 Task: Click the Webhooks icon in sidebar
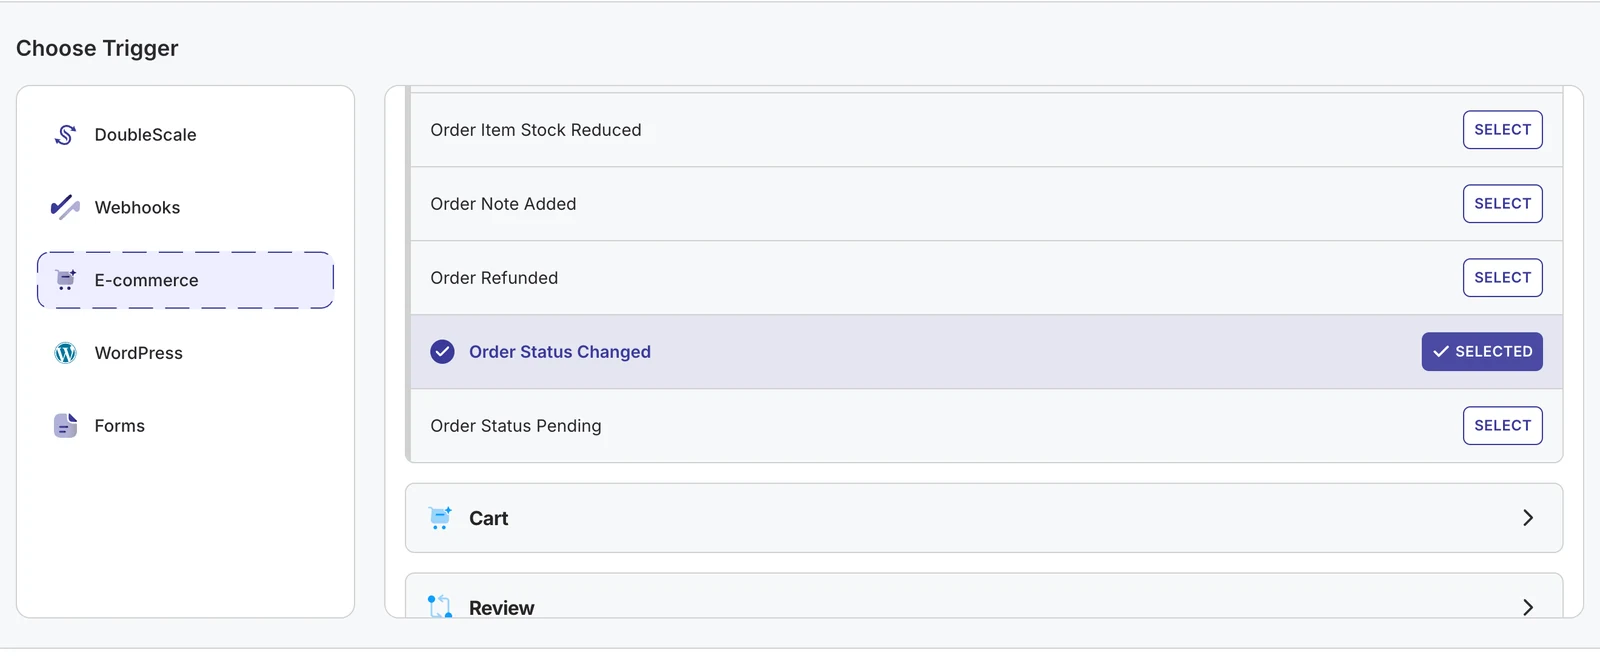tap(65, 207)
